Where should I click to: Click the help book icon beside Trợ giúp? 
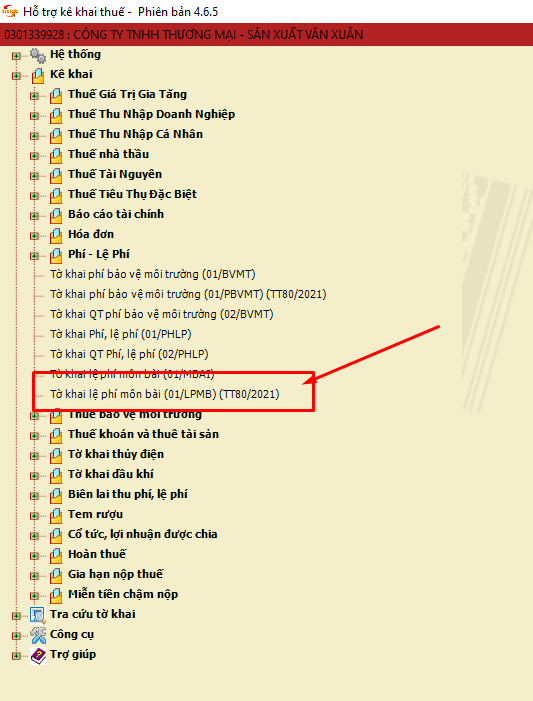(38, 655)
